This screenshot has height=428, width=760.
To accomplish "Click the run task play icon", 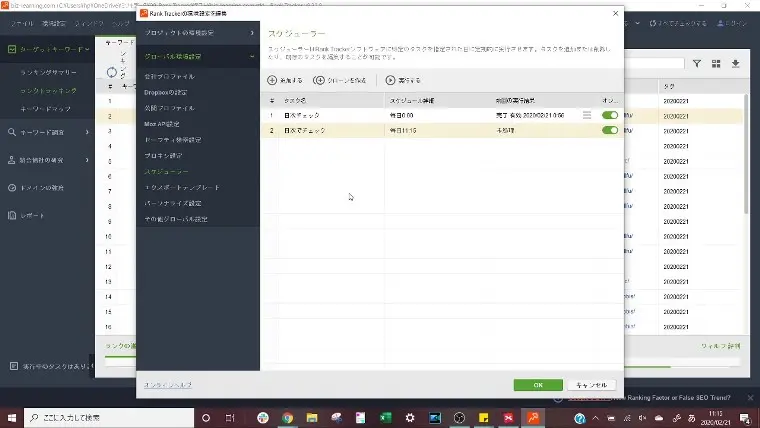I will coord(391,80).
